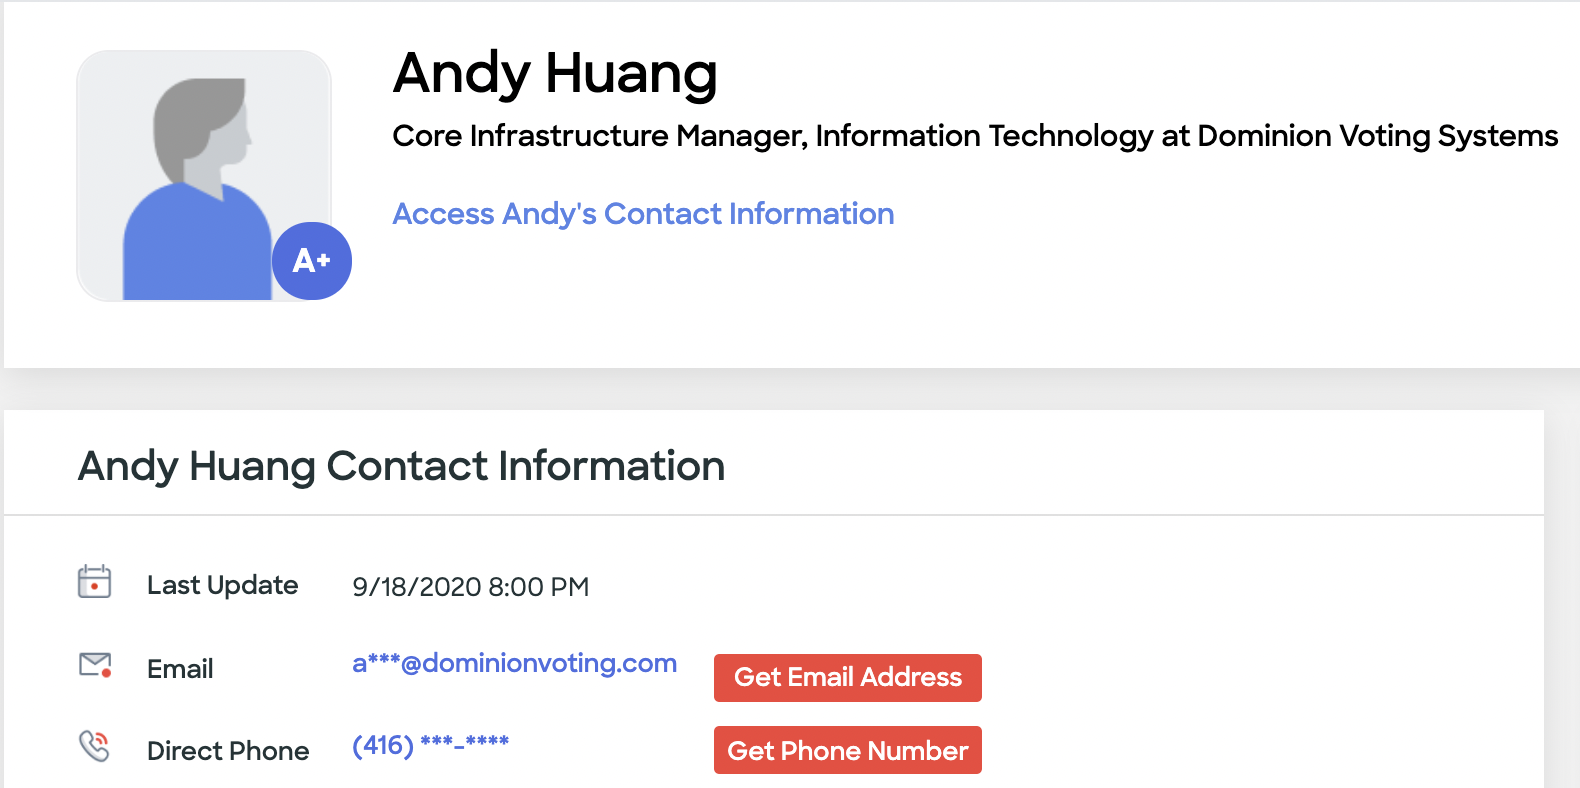Viewport: 1580px width, 788px height.
Task: Open Access Andy's Contact Information link
Action: (643, 214)
